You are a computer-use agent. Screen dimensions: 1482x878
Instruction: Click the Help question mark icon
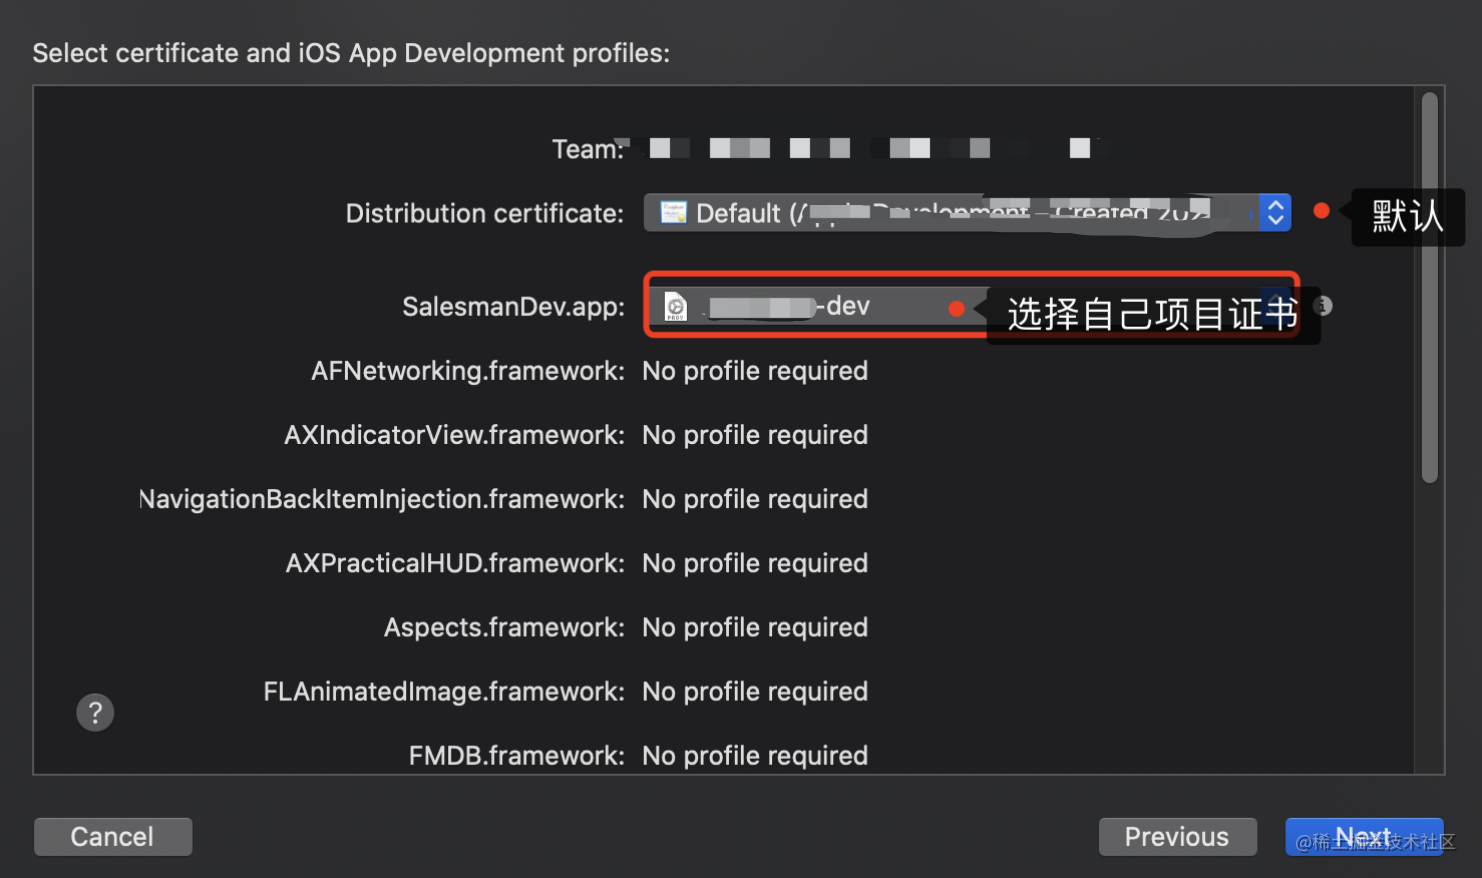(x=95, y=712)
